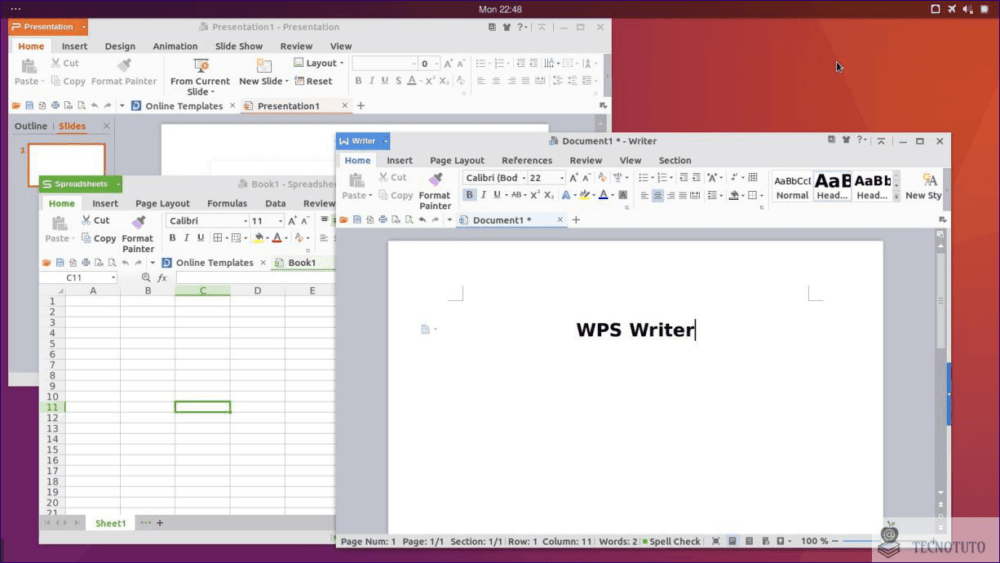Click Spreadsheets Grow Font icon
1000x563 pixels.
tap(292, 221)
